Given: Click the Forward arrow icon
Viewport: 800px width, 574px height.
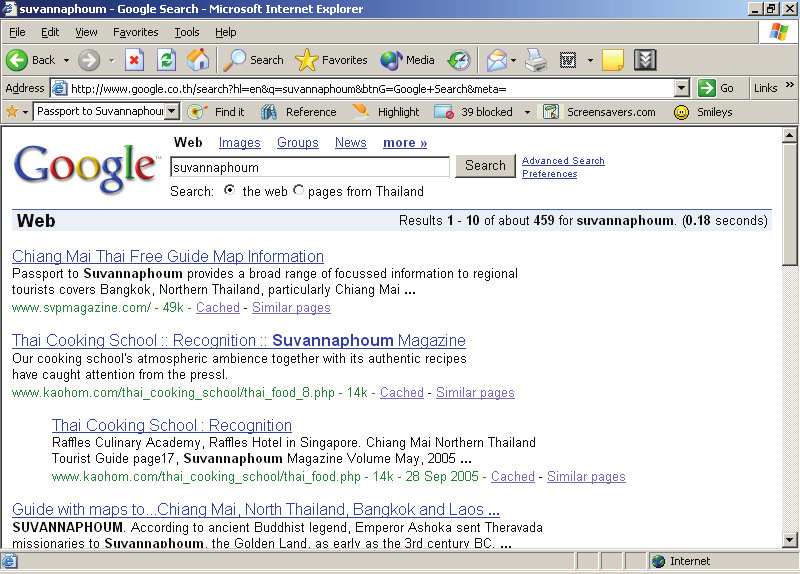Looking at the screenshot, I should tap(89, 60).
